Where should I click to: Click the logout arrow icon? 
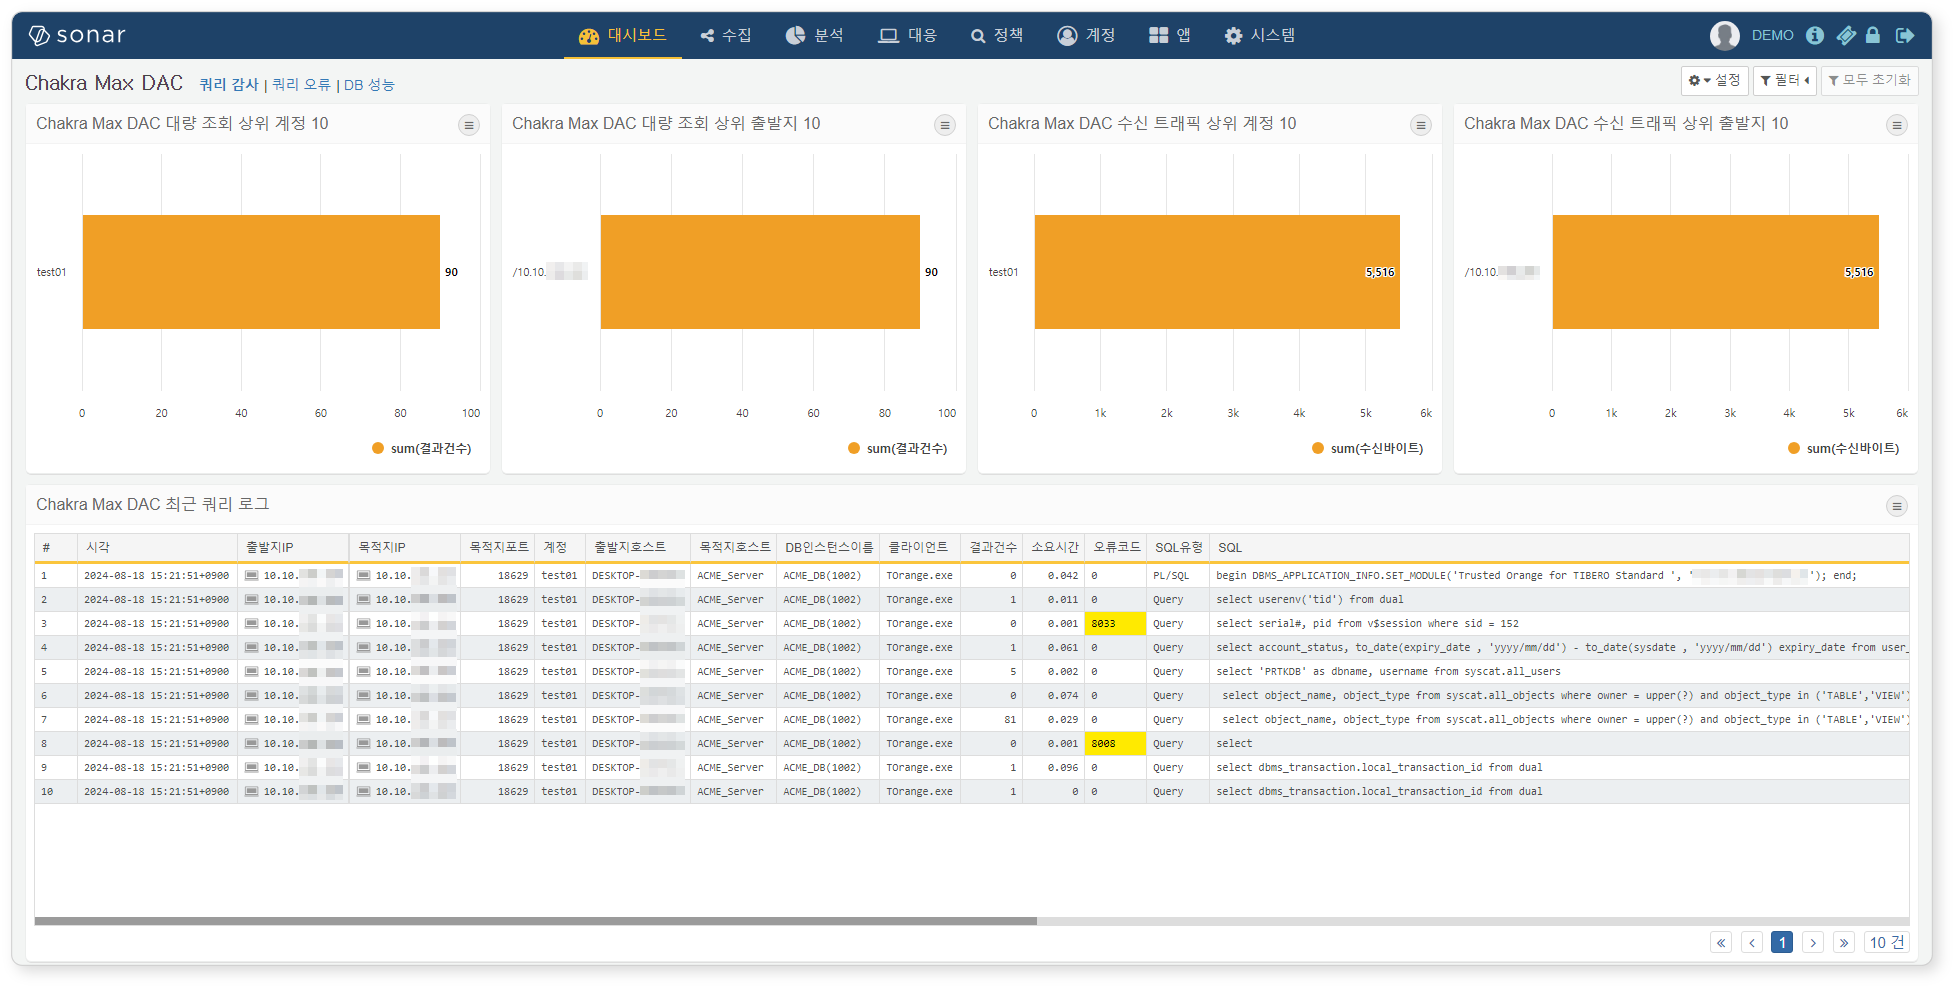tap(1905, 35)
